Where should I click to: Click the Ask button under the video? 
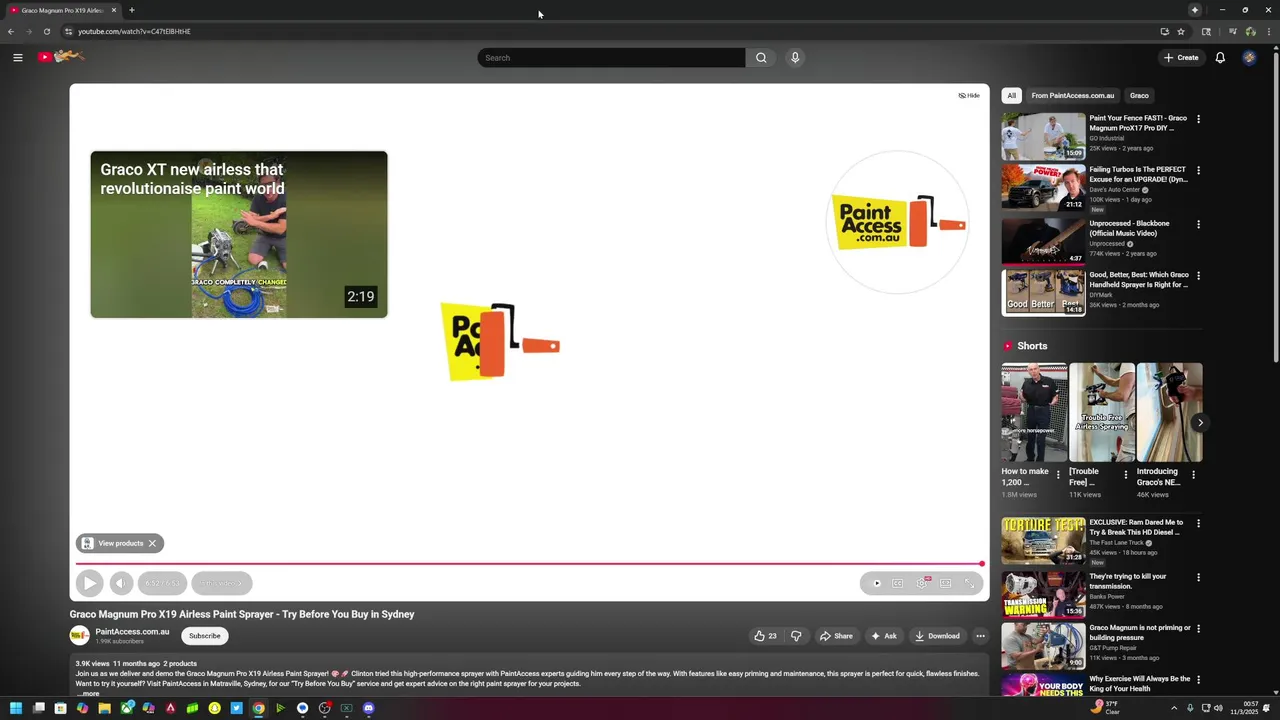click(883, 636)
